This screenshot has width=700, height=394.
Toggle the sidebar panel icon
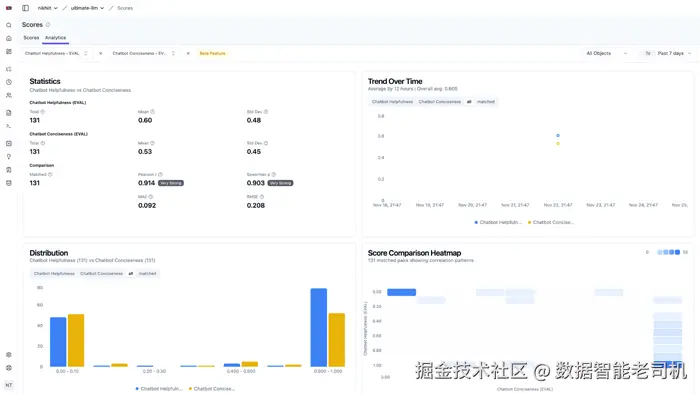point(25,8)
